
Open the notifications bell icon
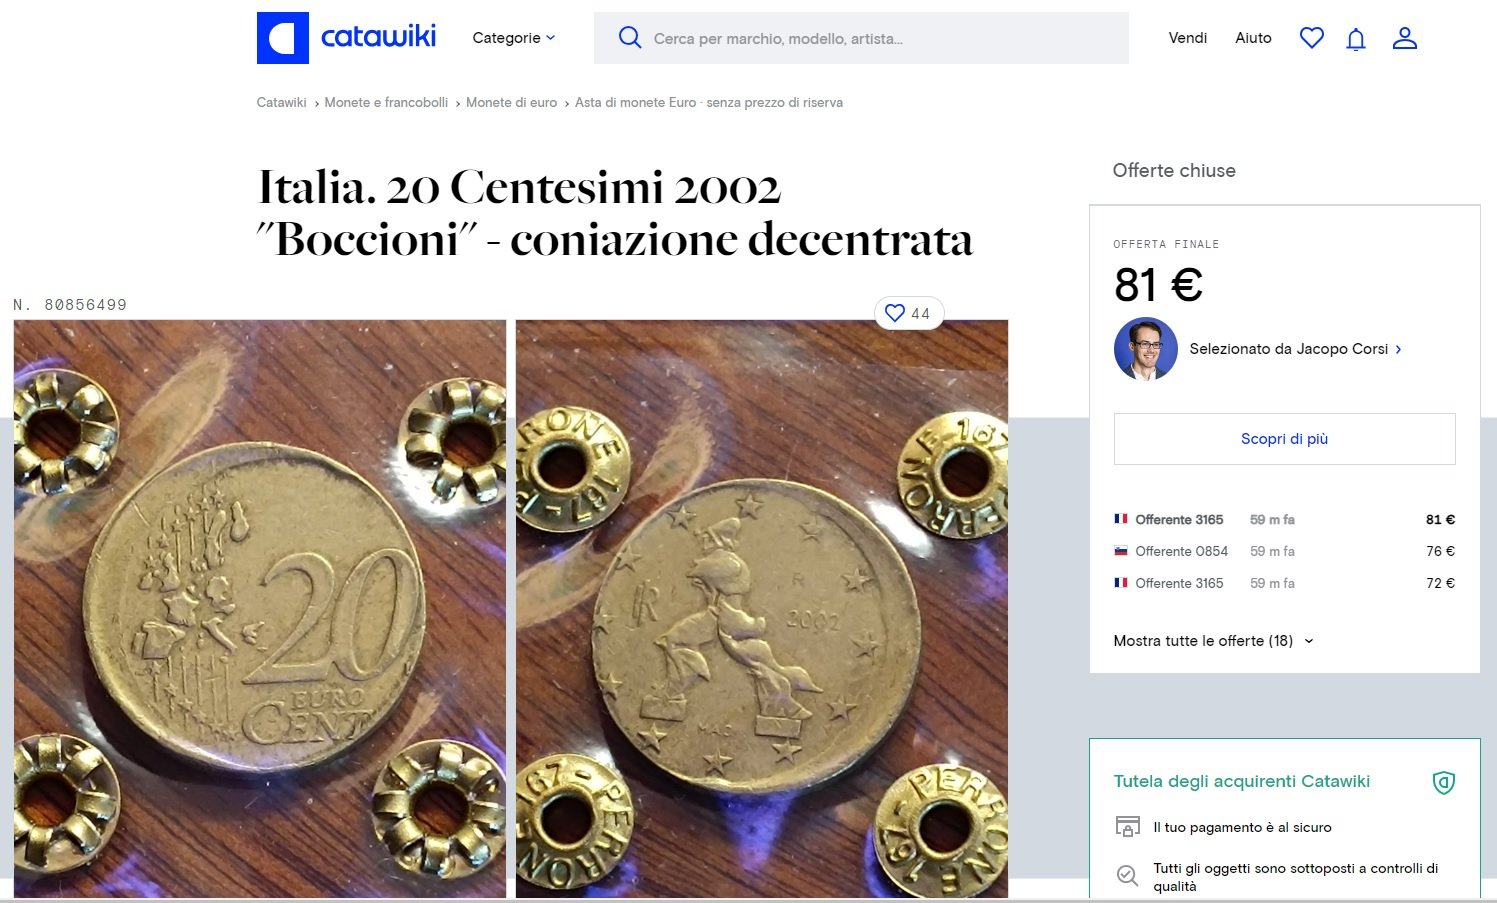pos(1356,39)
